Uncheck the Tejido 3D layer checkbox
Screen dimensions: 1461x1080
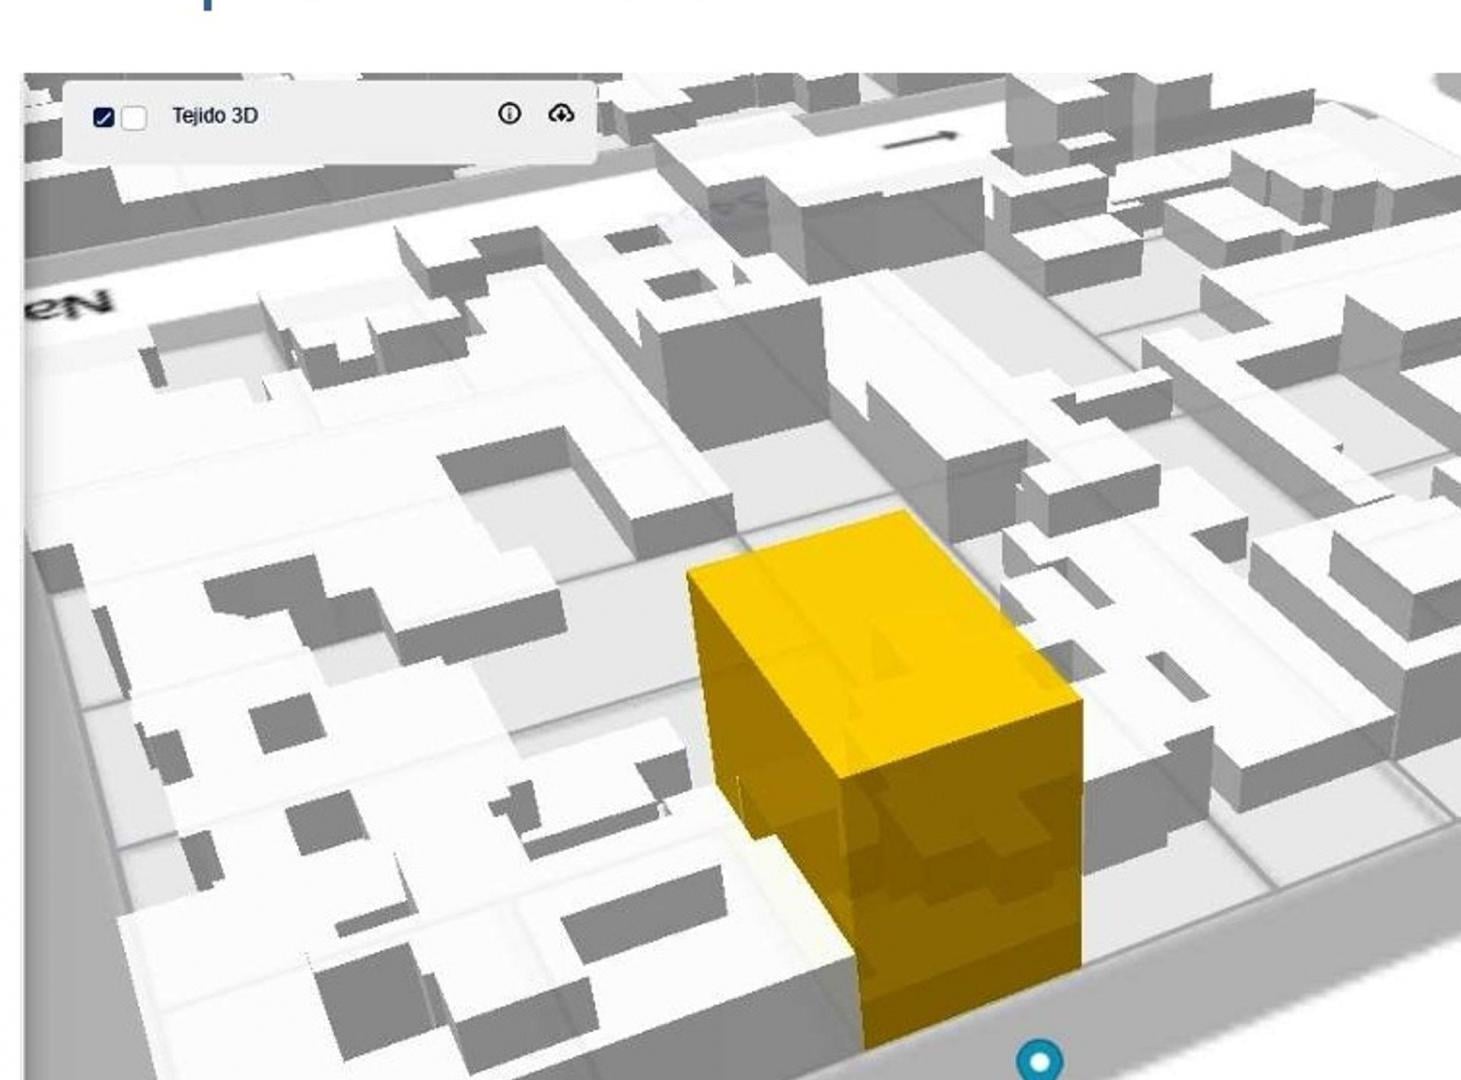point(103,117)
